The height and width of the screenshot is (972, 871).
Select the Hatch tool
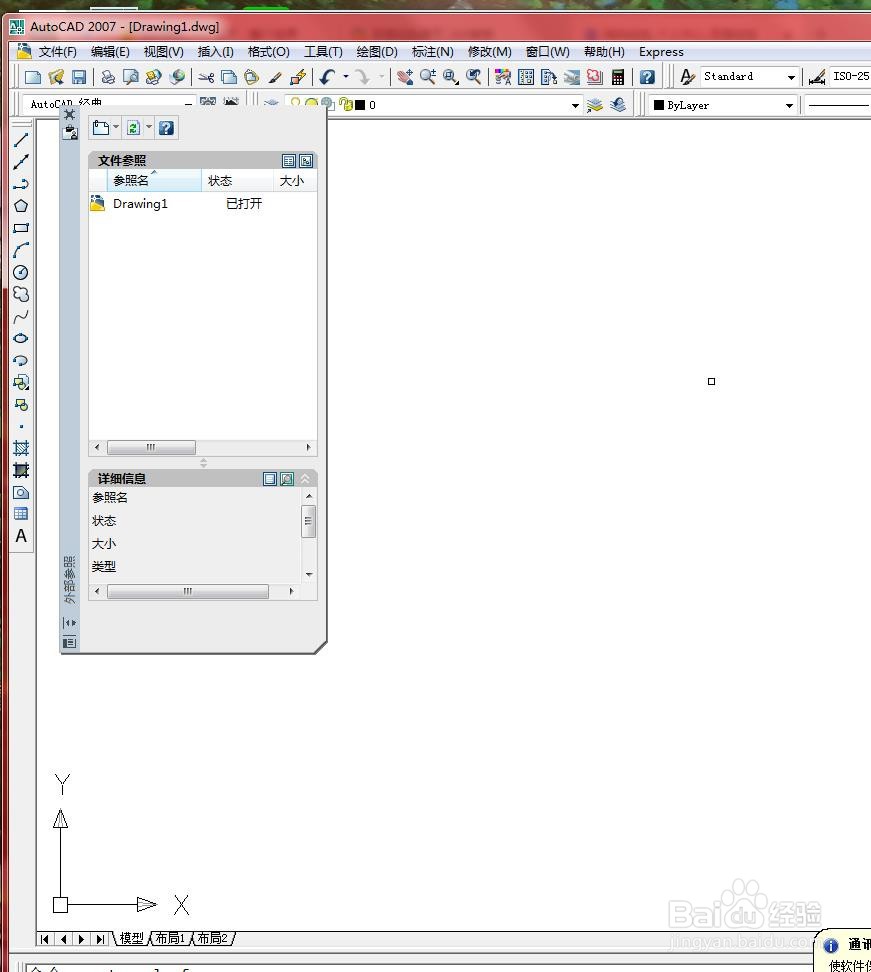21,448
